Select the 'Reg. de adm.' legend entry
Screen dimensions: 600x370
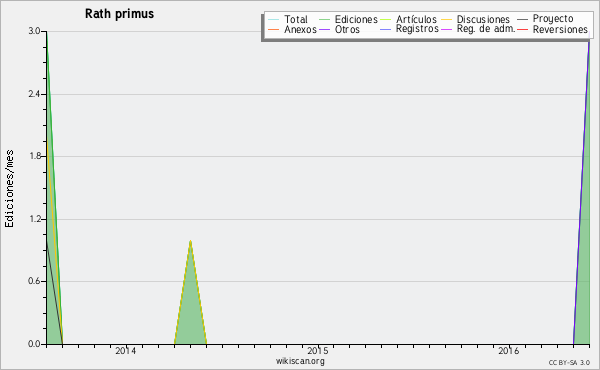point(486,29)
